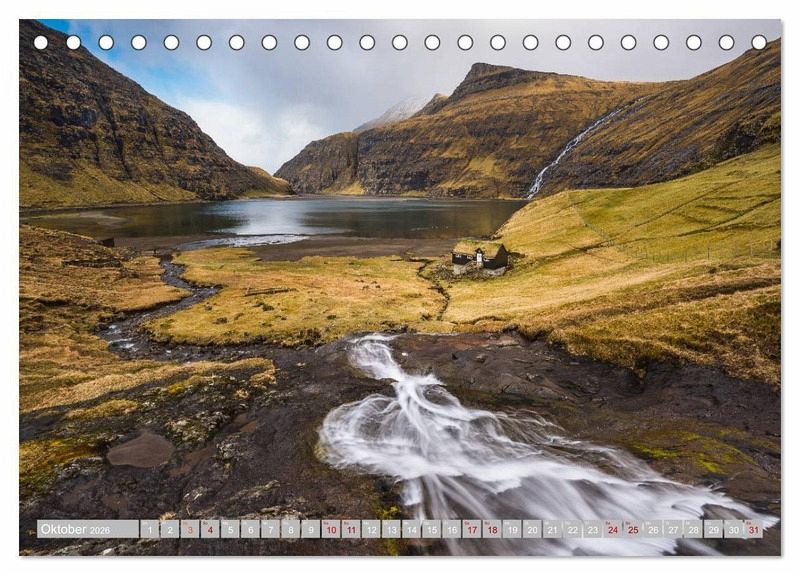
Task: Pick red date cell 24
Action: point(612,529)
